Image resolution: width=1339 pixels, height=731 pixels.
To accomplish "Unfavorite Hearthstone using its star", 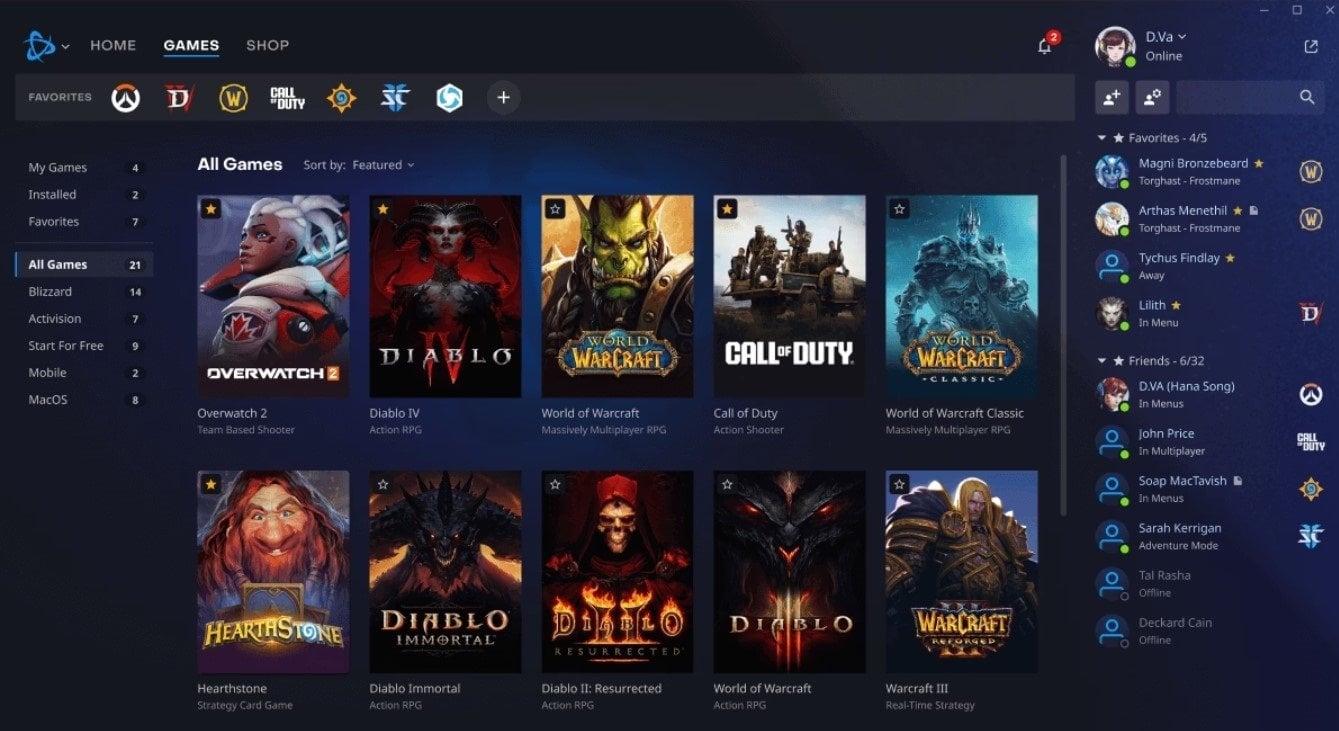I will point(210,484).
